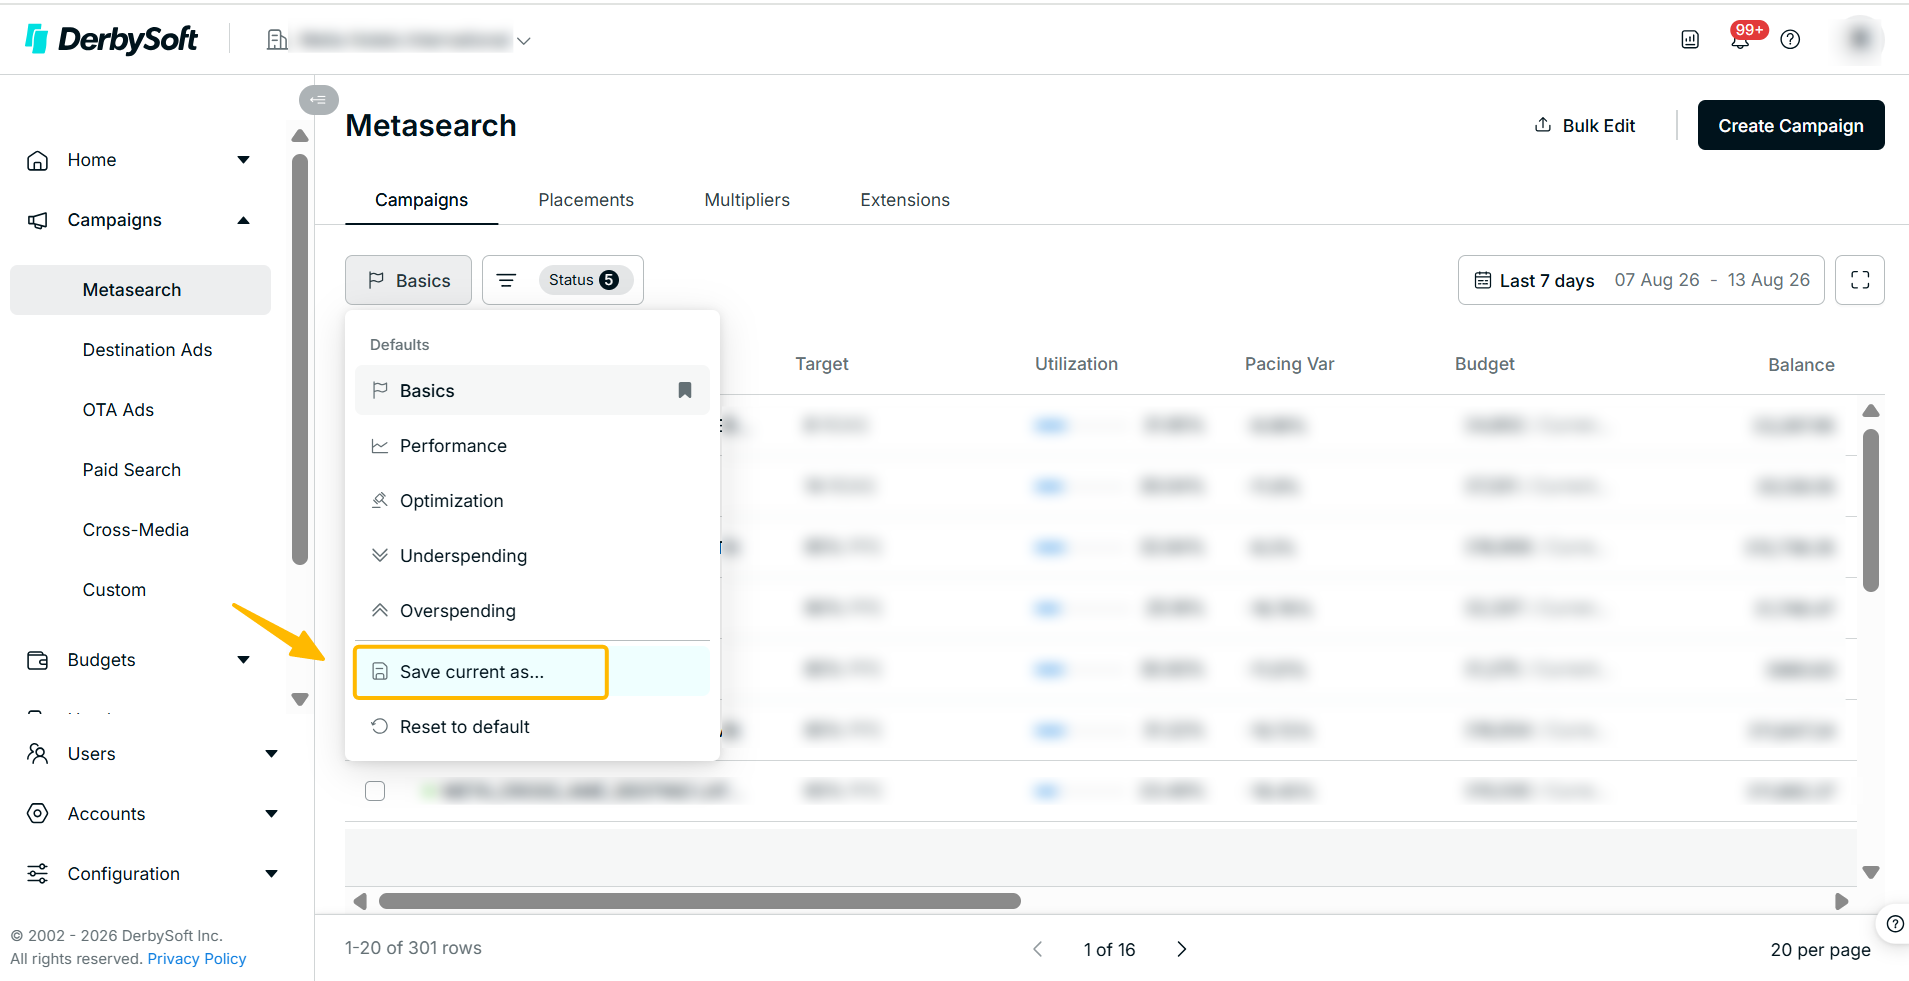Click the Bulk Edit button

[1585, 125]
